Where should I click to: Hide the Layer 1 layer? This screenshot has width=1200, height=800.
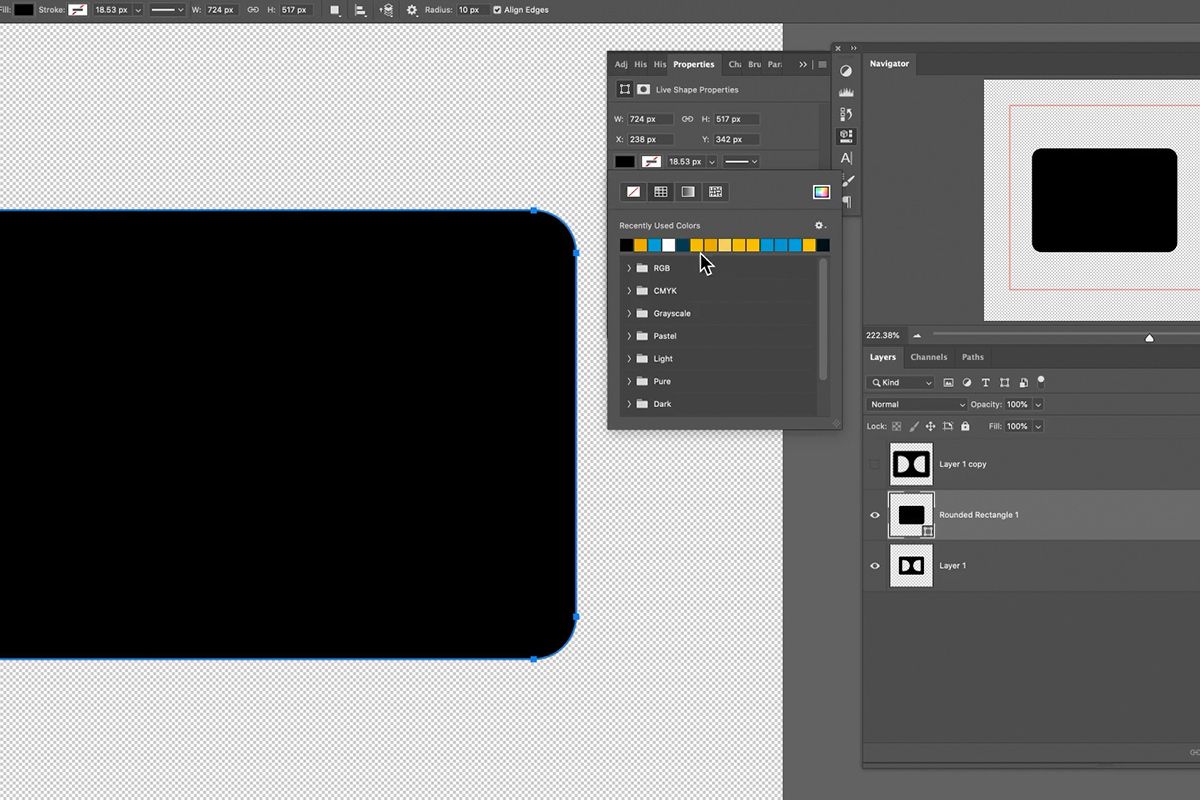pos(875,566)
